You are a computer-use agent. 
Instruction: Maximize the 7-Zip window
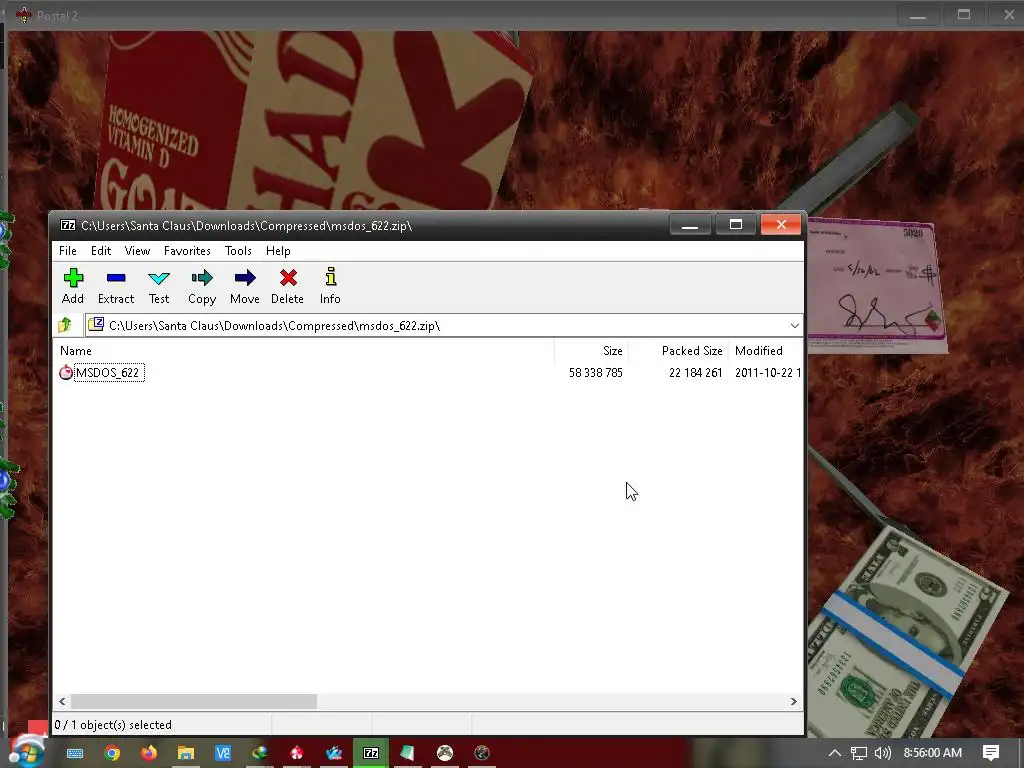click(736, 225)
